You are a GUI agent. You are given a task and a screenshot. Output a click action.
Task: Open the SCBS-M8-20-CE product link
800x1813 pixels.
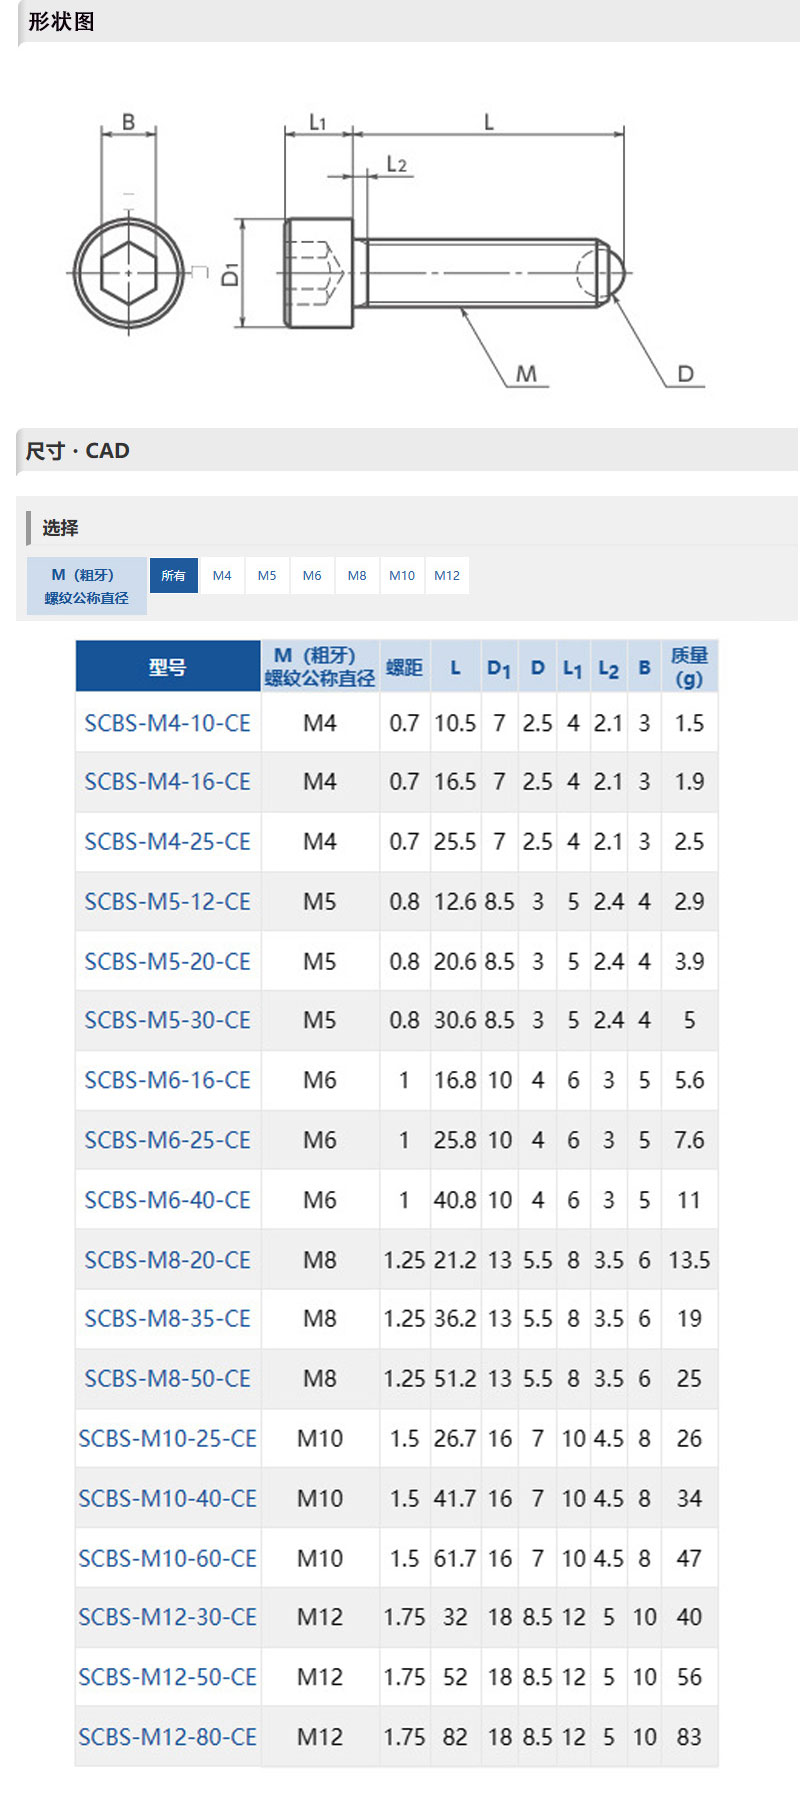[168, 1260]
